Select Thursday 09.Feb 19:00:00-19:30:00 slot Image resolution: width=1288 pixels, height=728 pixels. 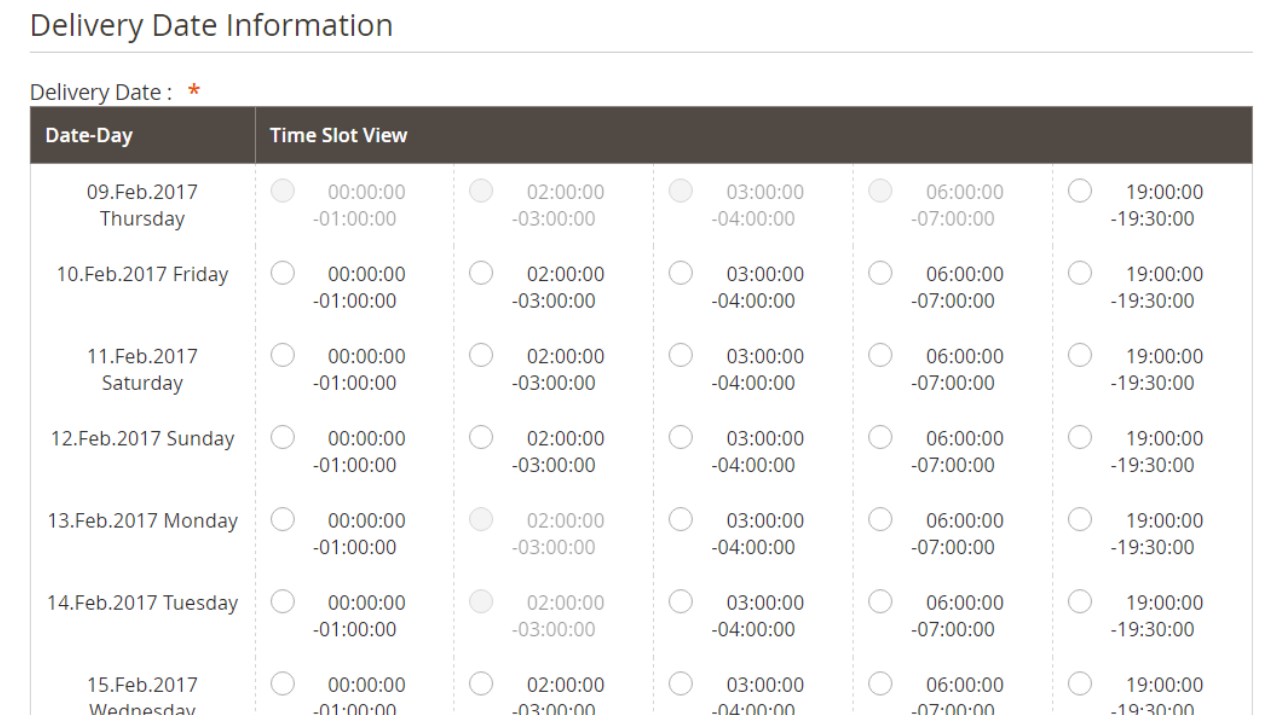1080,191
